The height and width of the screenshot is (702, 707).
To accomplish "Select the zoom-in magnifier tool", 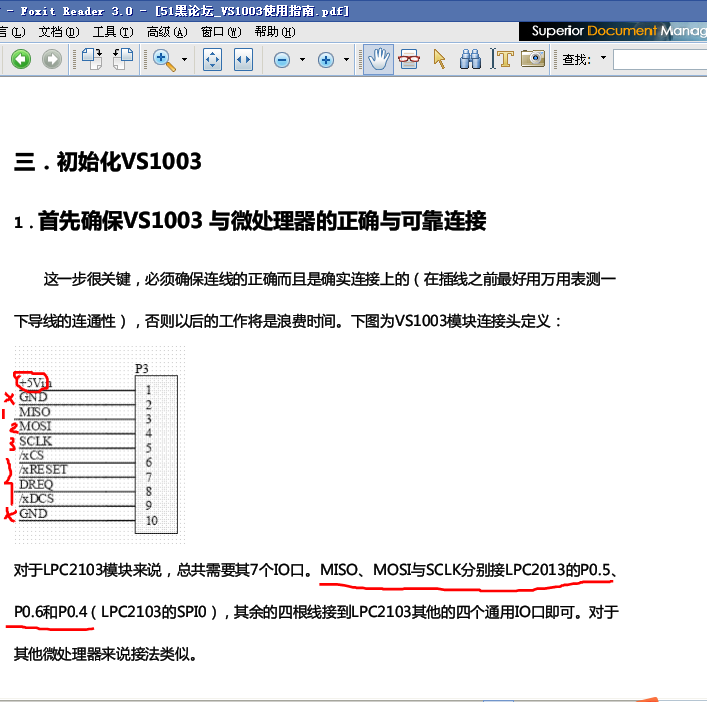I will click(164, 60).
